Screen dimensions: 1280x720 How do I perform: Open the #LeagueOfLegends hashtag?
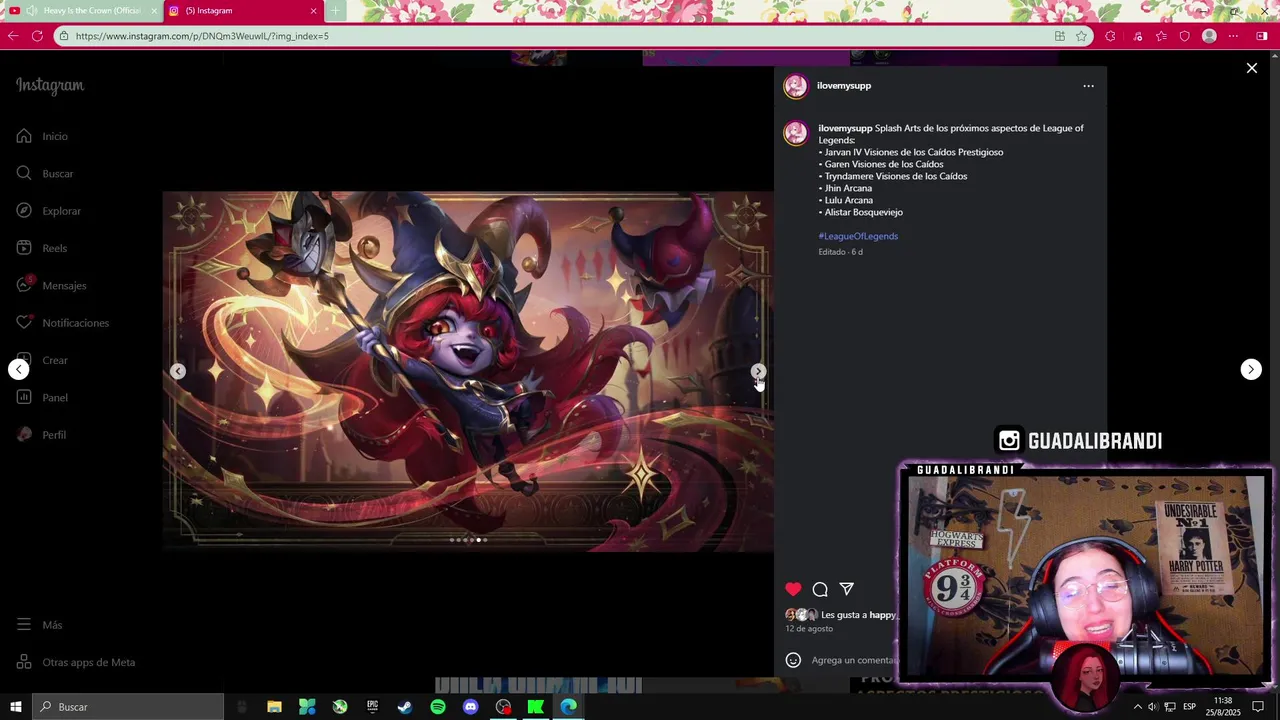(858, 236)
